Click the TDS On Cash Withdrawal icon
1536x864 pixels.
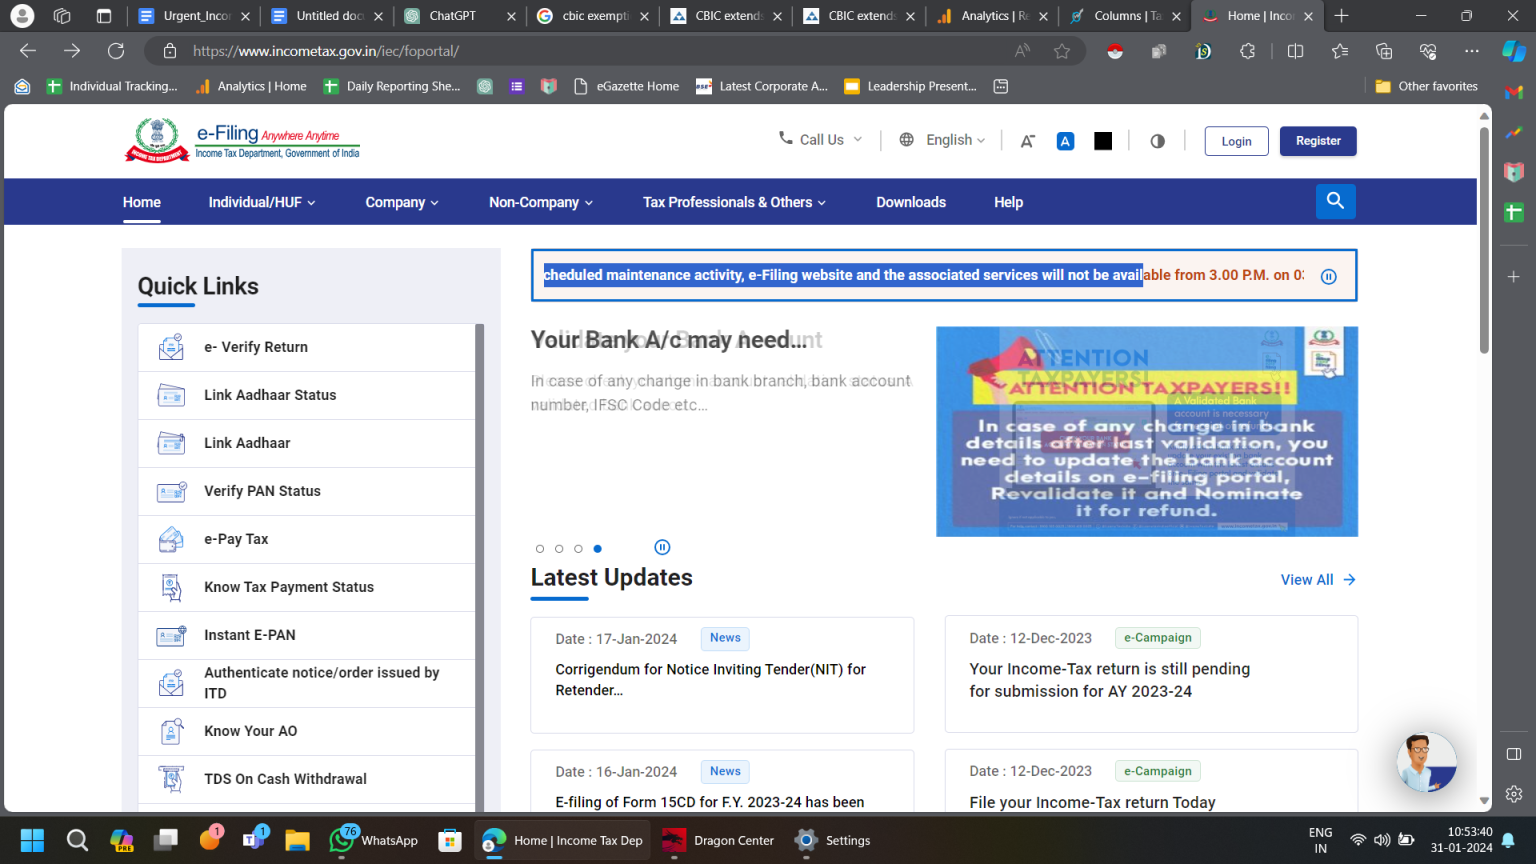click(x=171, y=779)
